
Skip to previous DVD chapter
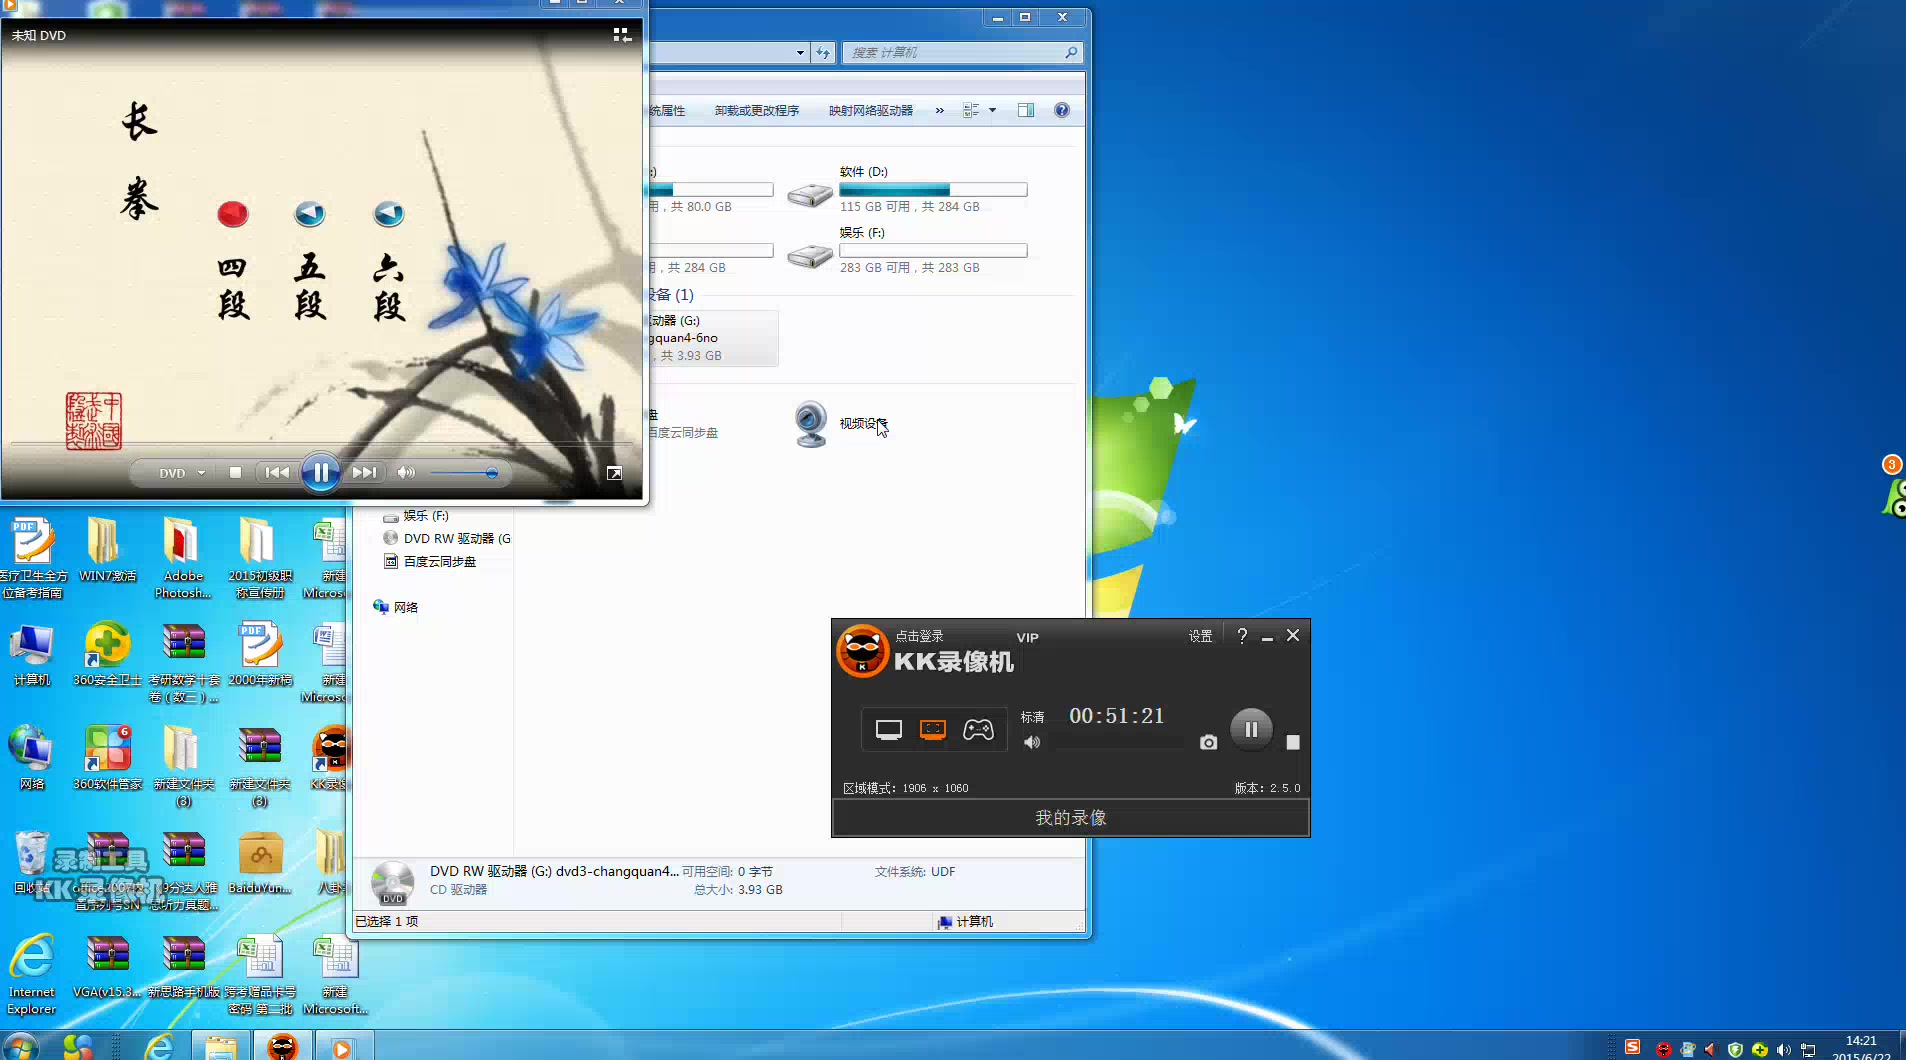pyautogui.click(x=277, y=473)
